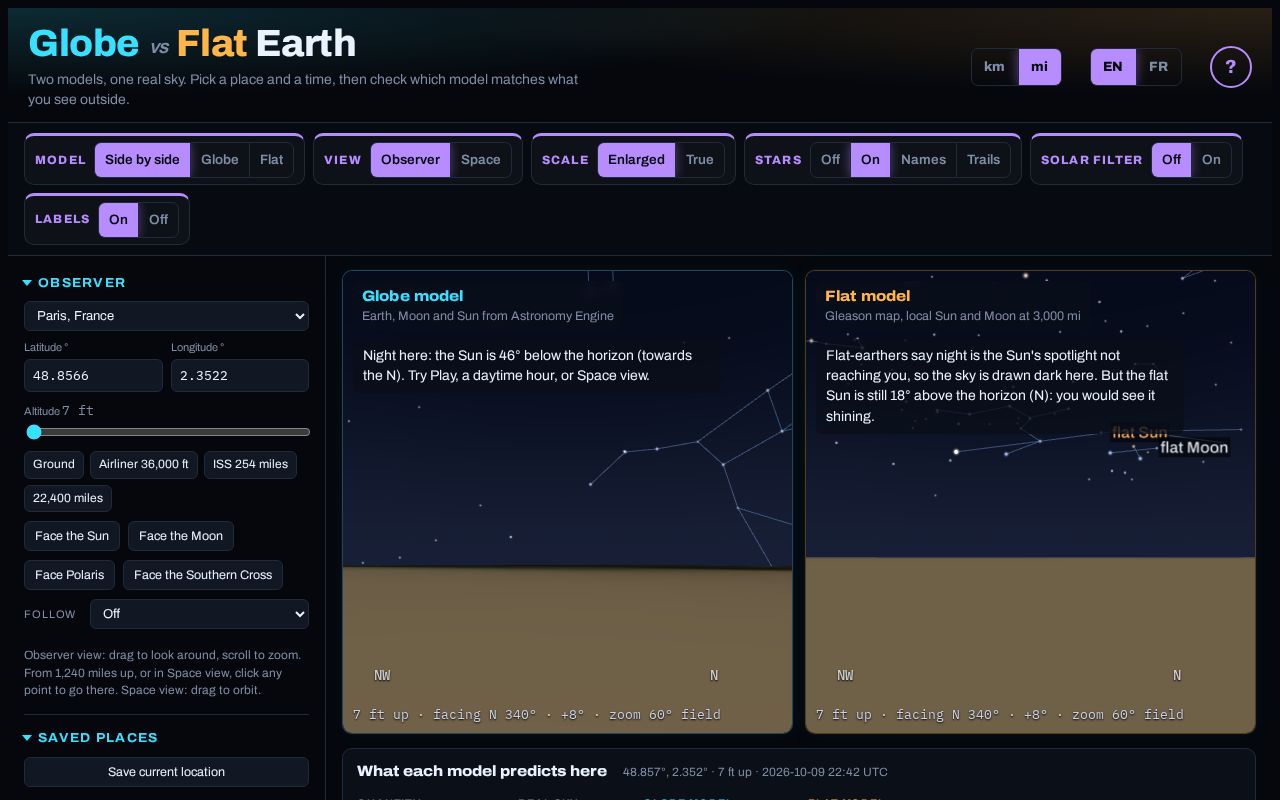Set stars option to On
This screenshot has width=1280, height=800.
tap(870, 160)
